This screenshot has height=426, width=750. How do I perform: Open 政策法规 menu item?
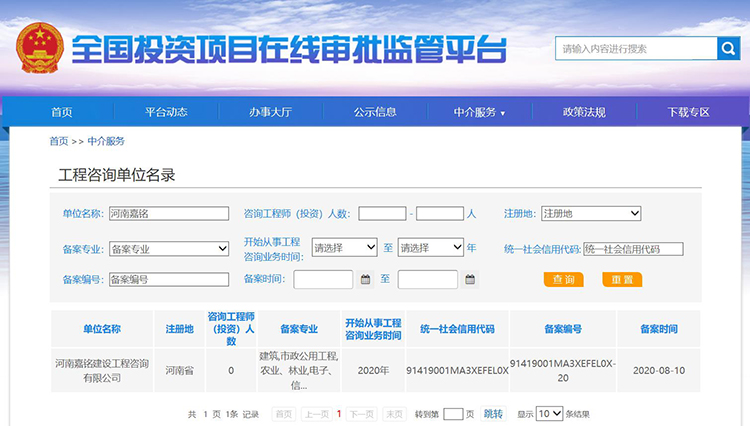(x=584, y=112)
